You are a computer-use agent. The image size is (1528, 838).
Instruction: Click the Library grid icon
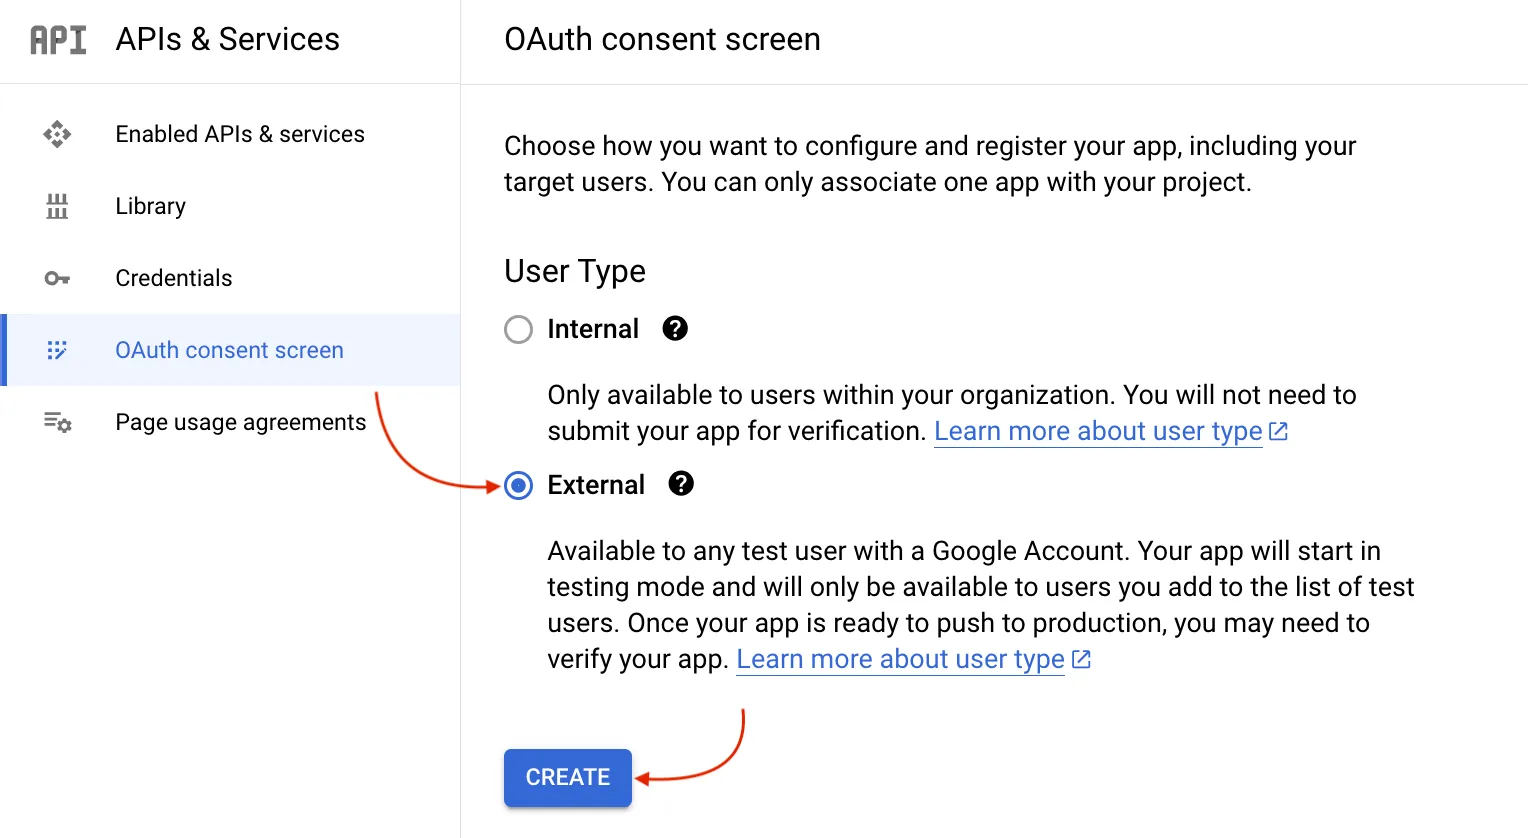[57, 206]
